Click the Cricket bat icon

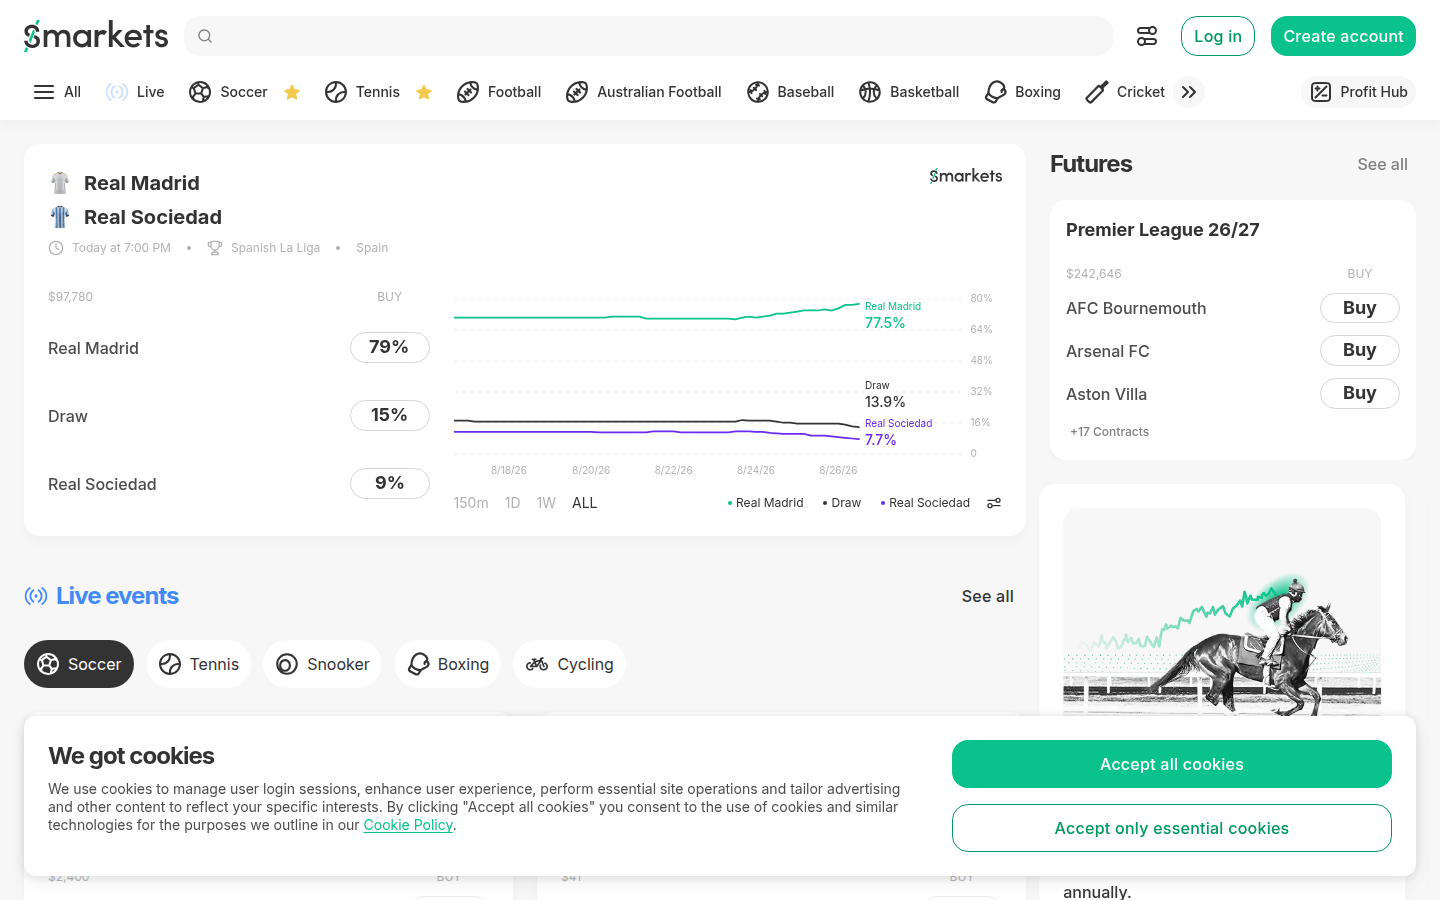pyautogui.click(x=1097, y=92)
